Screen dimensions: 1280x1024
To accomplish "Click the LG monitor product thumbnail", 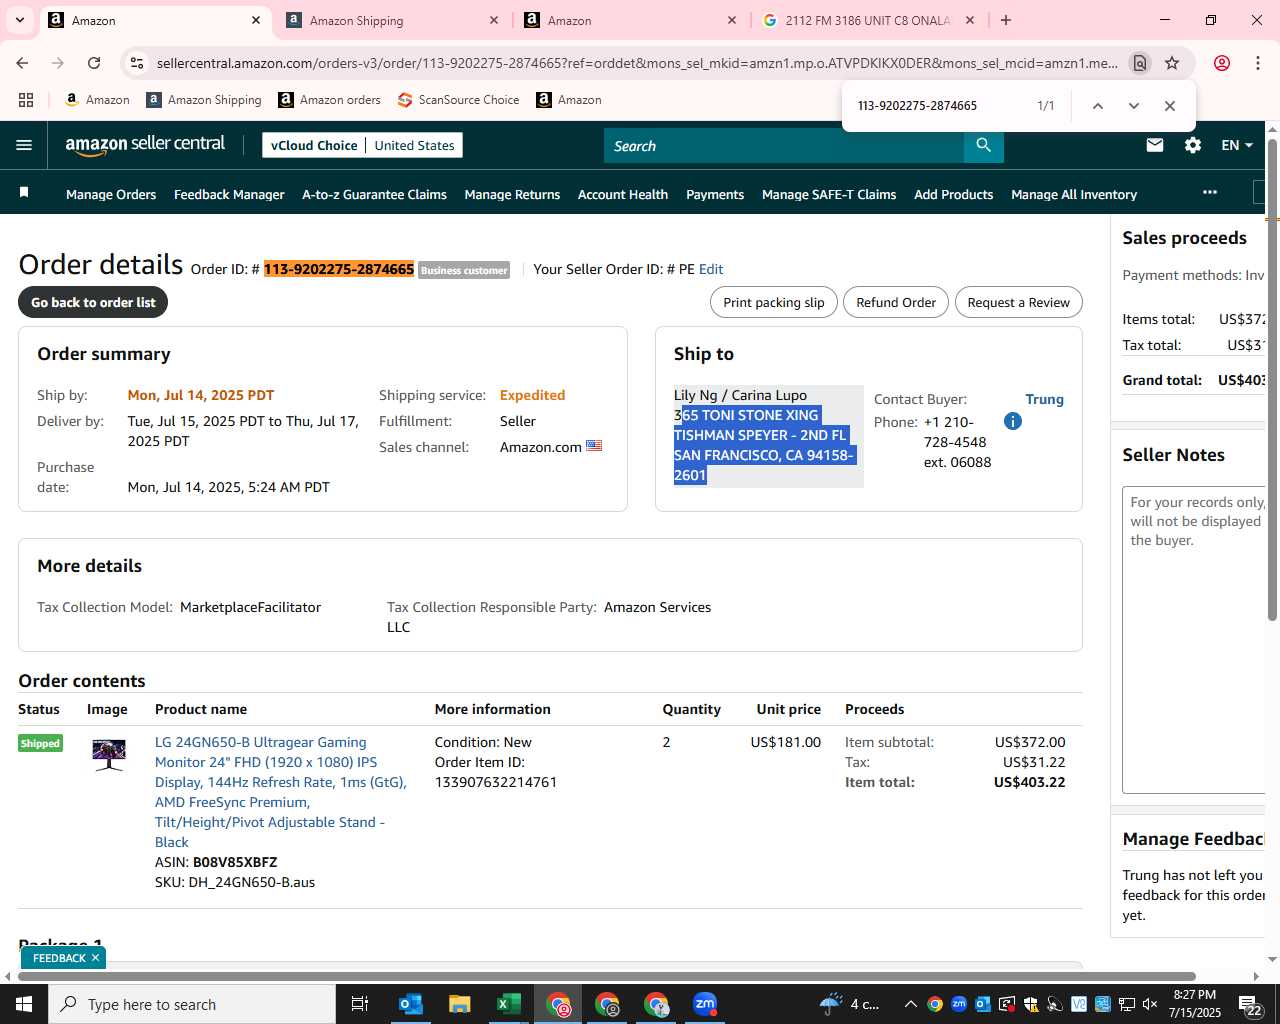I will 109,754.
